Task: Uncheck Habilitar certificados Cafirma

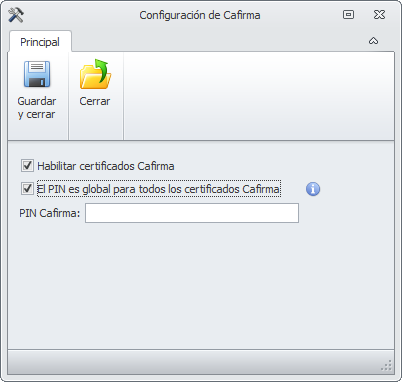Action: coord(27,166)
